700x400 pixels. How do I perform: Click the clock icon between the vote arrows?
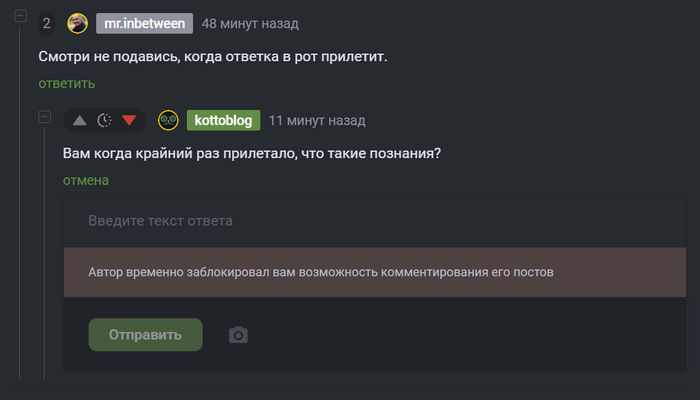(x=104, y=121)
